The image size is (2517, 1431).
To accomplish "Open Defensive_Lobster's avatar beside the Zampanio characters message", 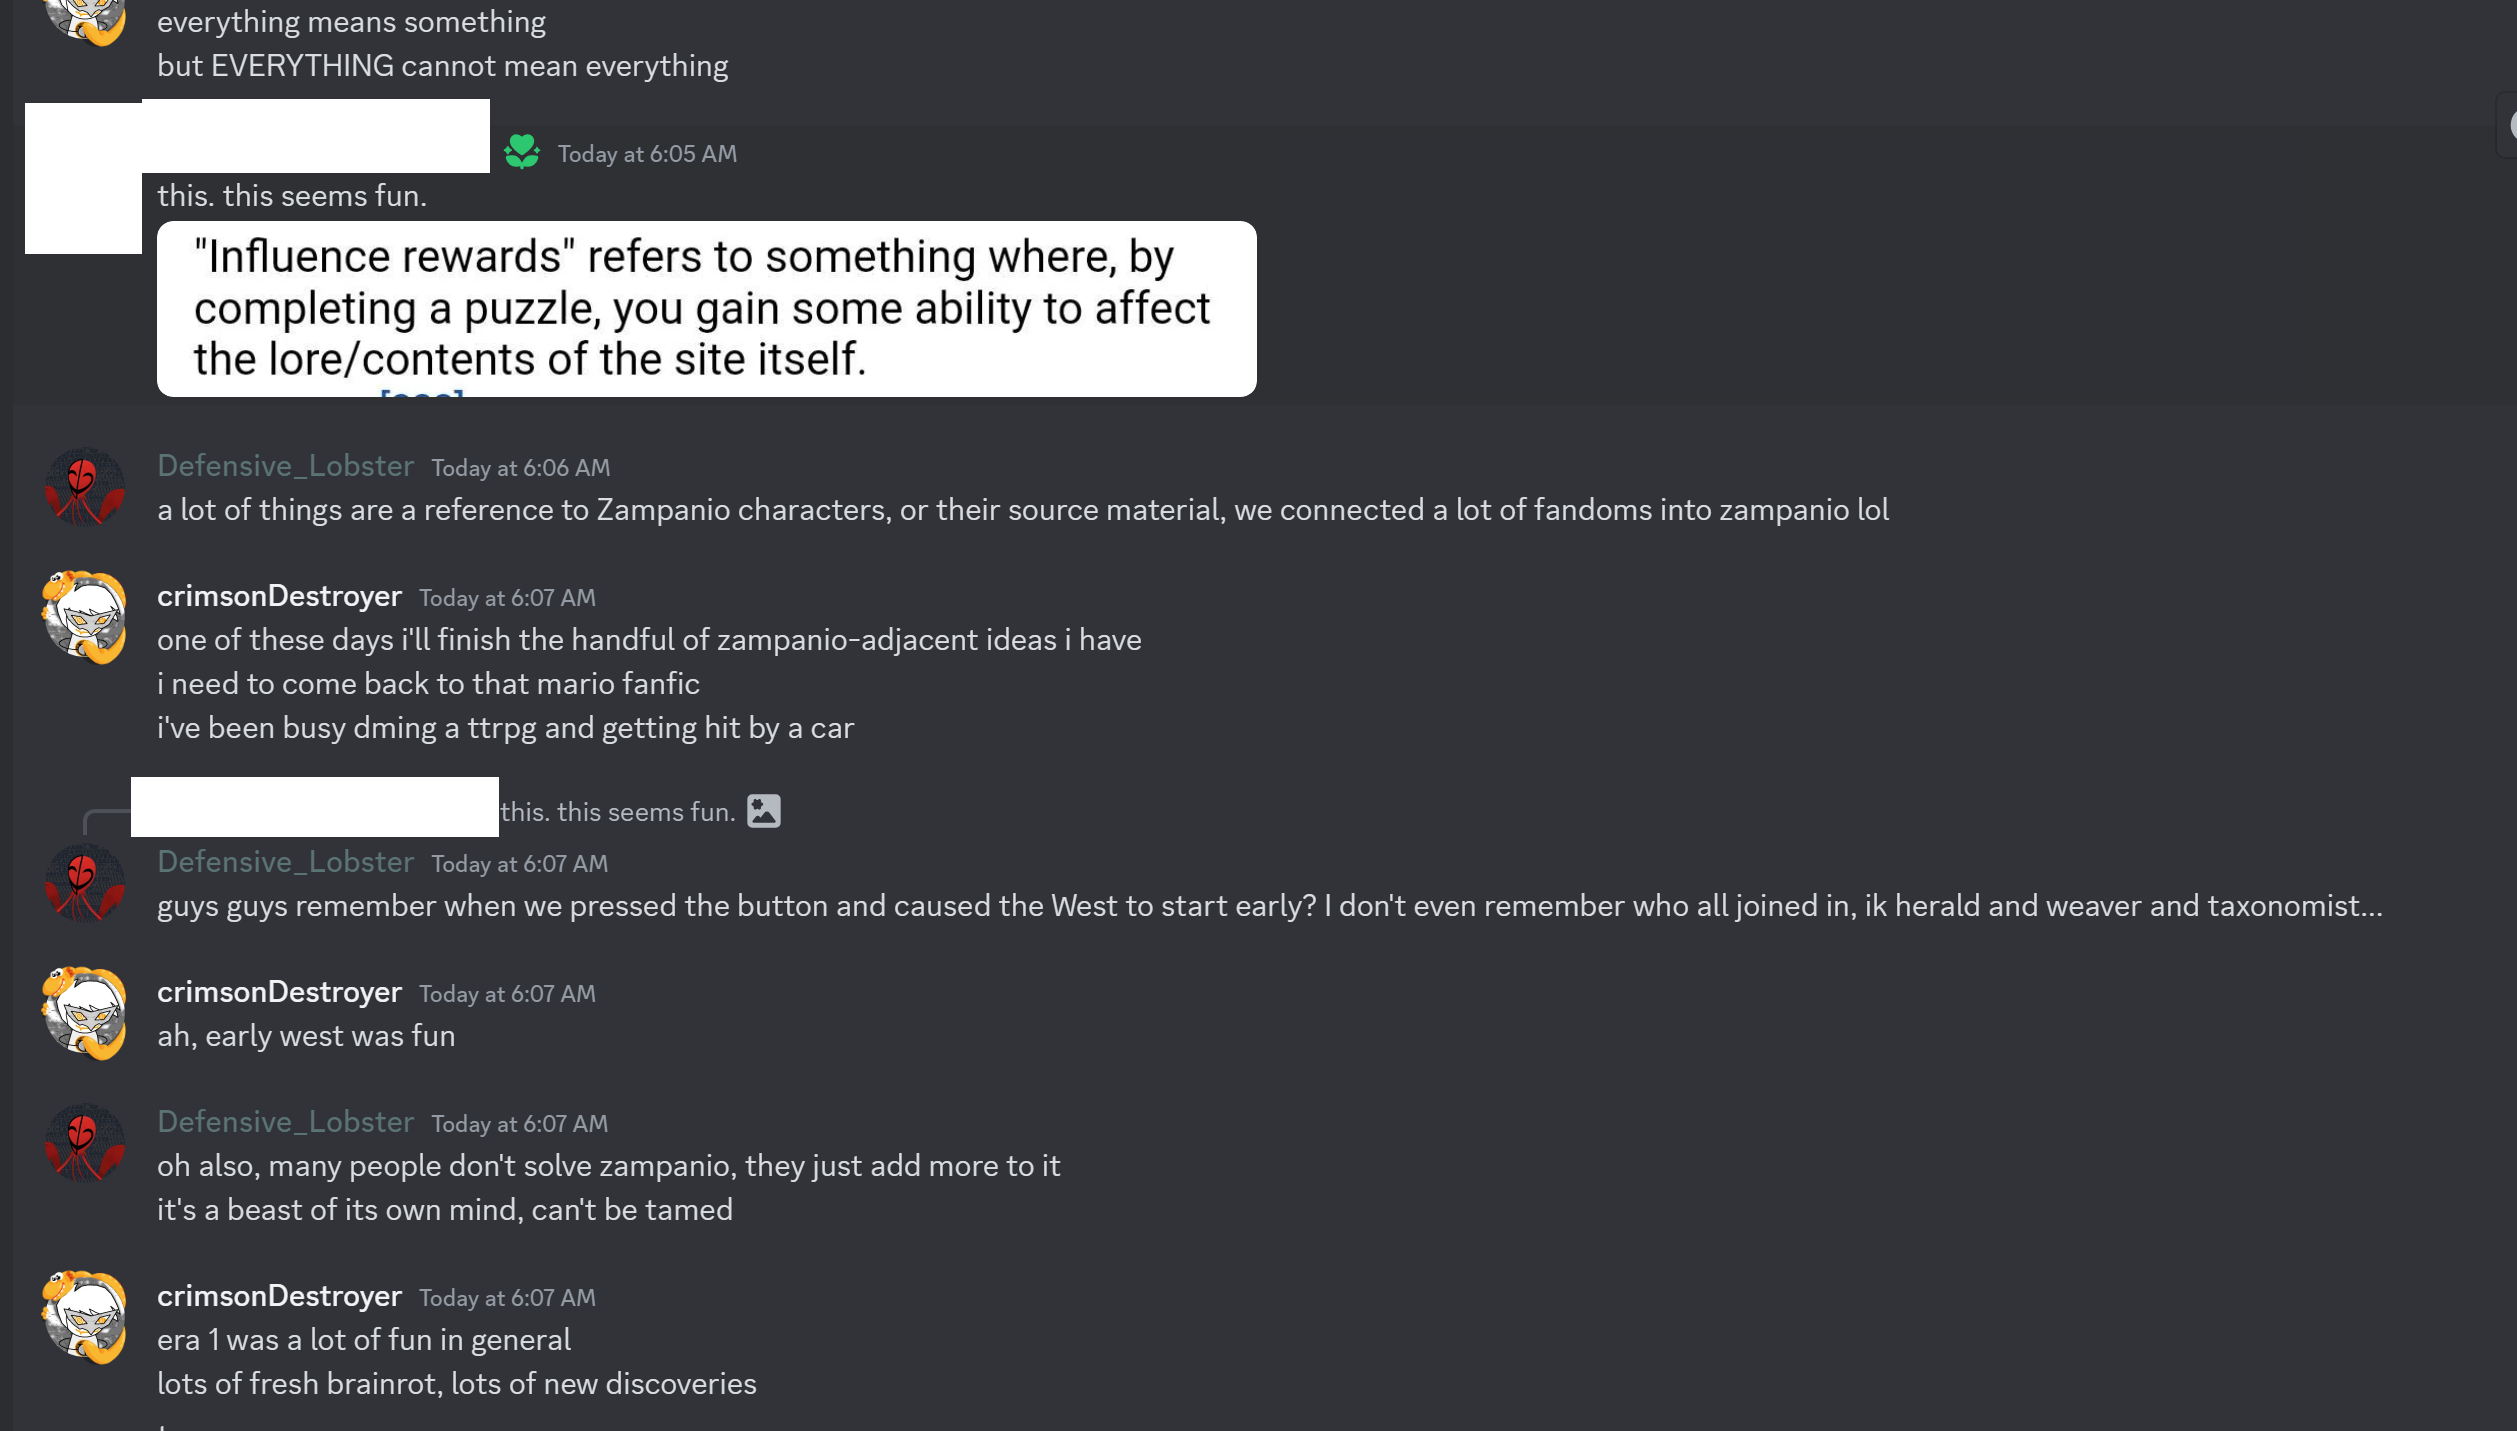I will pos(85,488).
